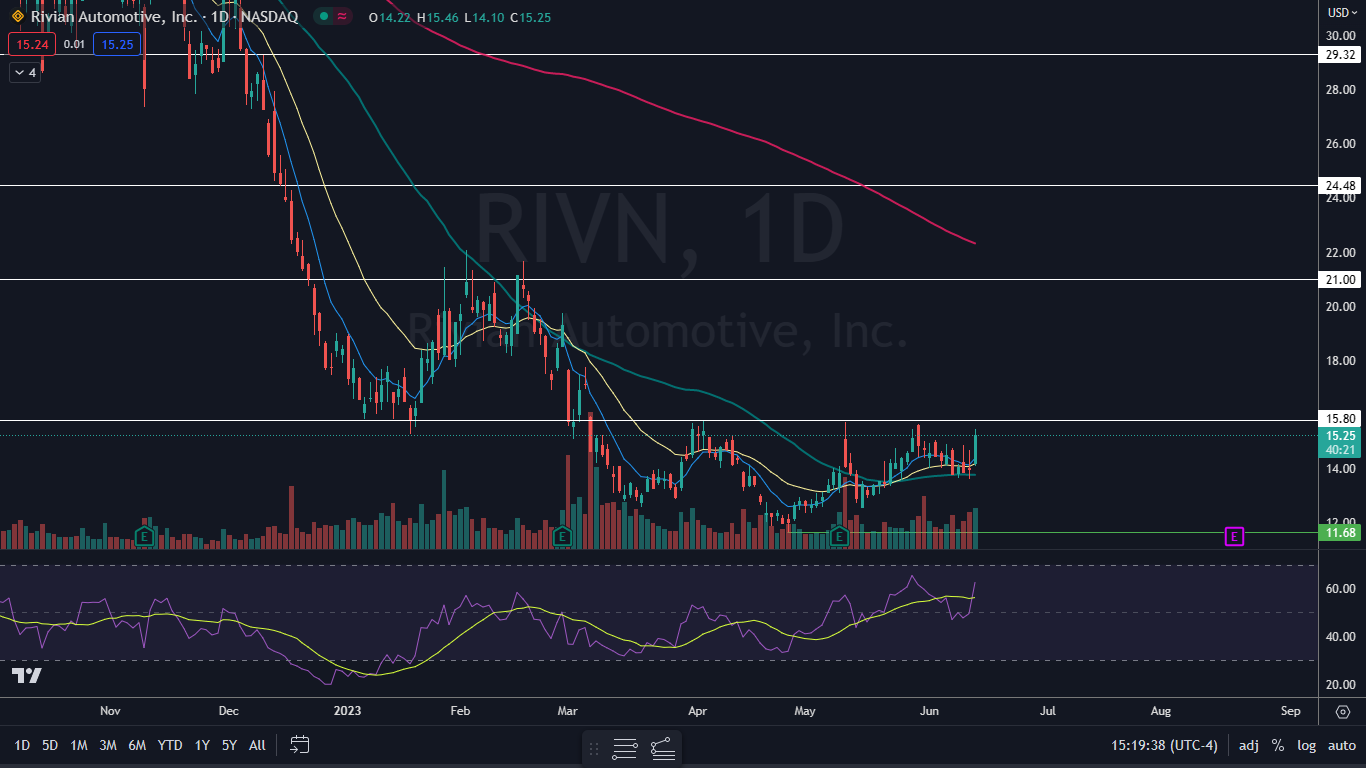This screenshot has height=768, width=1366.
Task: Select the 6M time range
Action: (x=137, y=745)
